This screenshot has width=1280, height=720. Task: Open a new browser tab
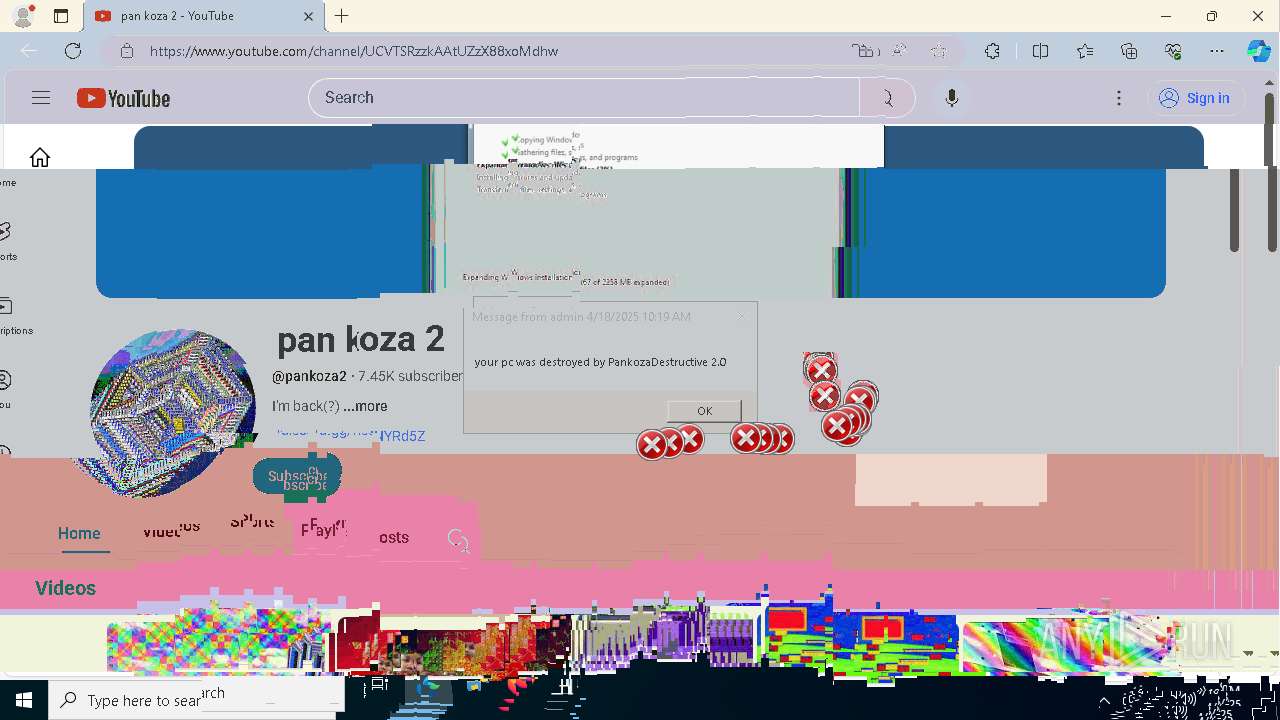tap(342, 16)
